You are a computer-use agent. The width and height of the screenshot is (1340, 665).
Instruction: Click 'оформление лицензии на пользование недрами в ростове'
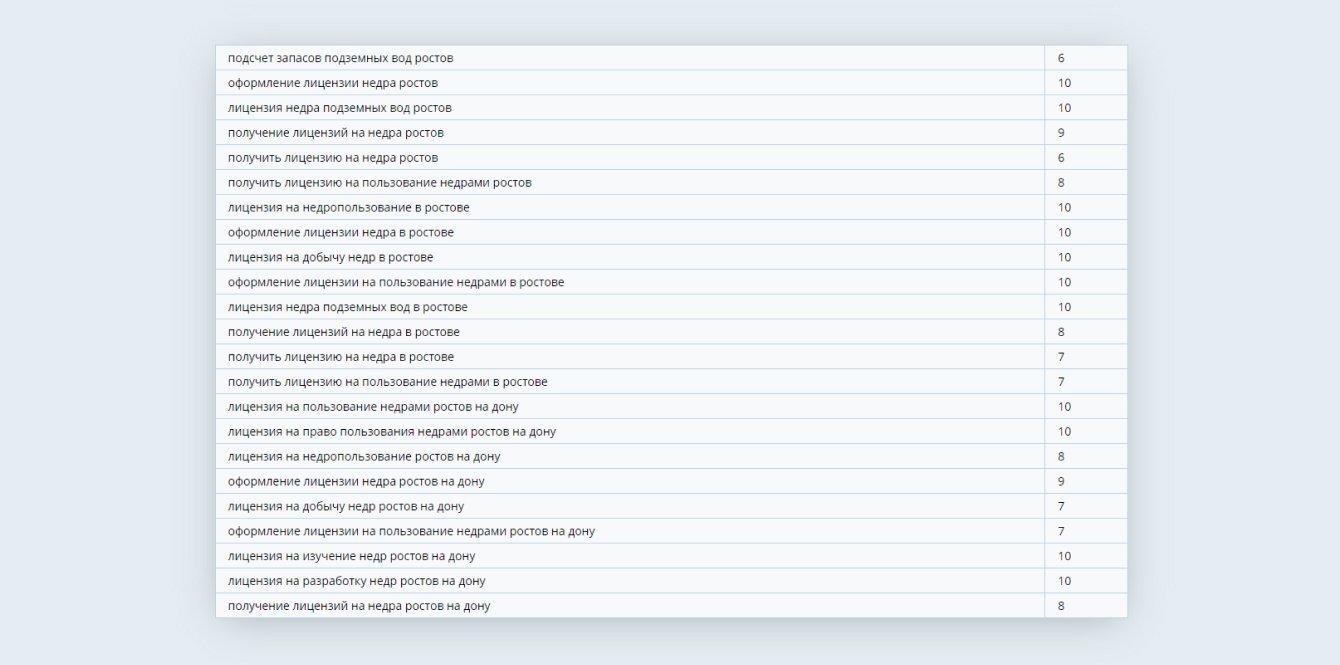point(396,283)
